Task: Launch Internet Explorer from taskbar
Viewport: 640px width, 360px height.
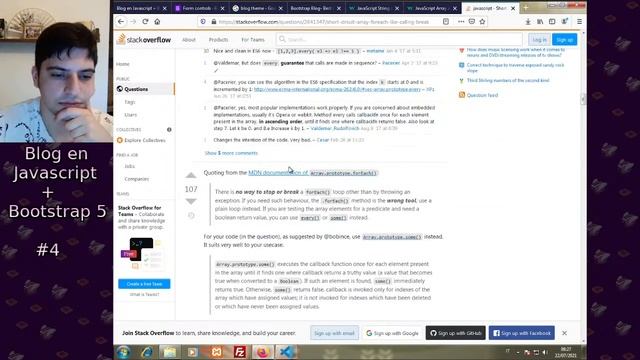Action: tap(147, 352)
